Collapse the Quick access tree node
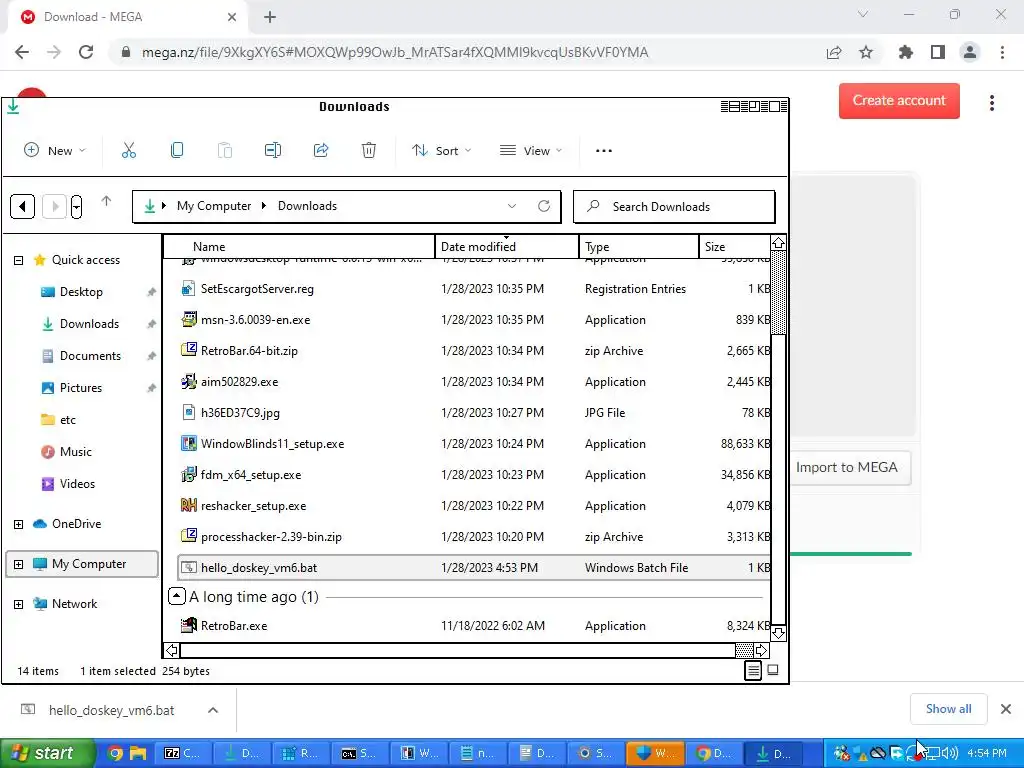The image size is (1024, 768). 18,260
